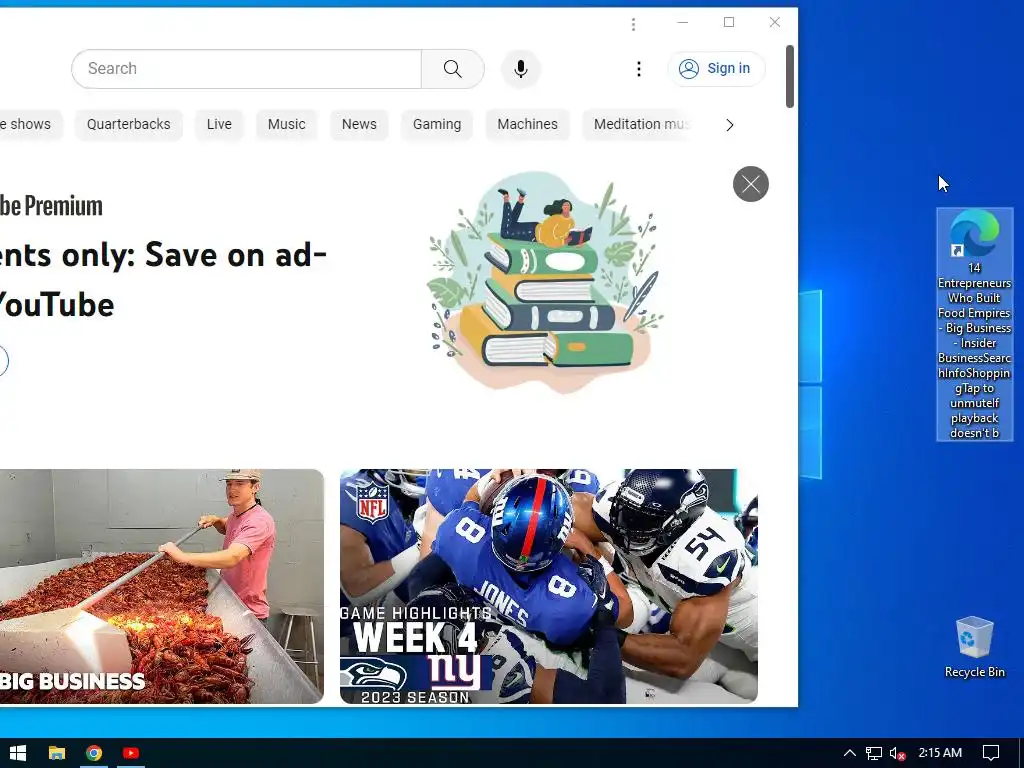The width and height of the screenshot is (1024, 768).
Task: Open the 2:15 AM clock flyout
Action: coord(940,753)
